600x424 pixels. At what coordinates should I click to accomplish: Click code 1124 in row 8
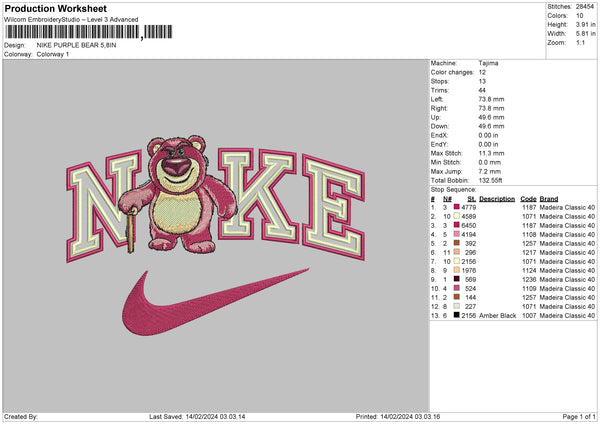529,271
